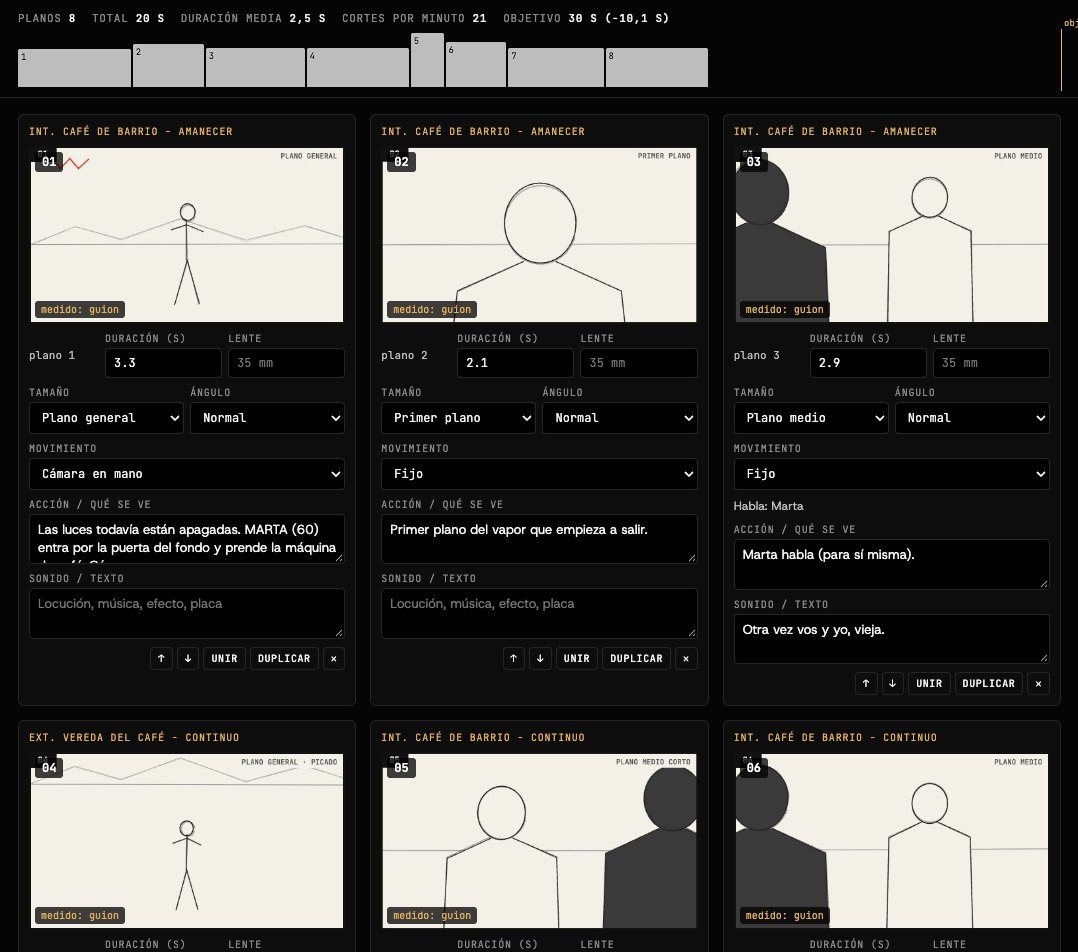Click UNIR button on plano 2

pos(577,658)
